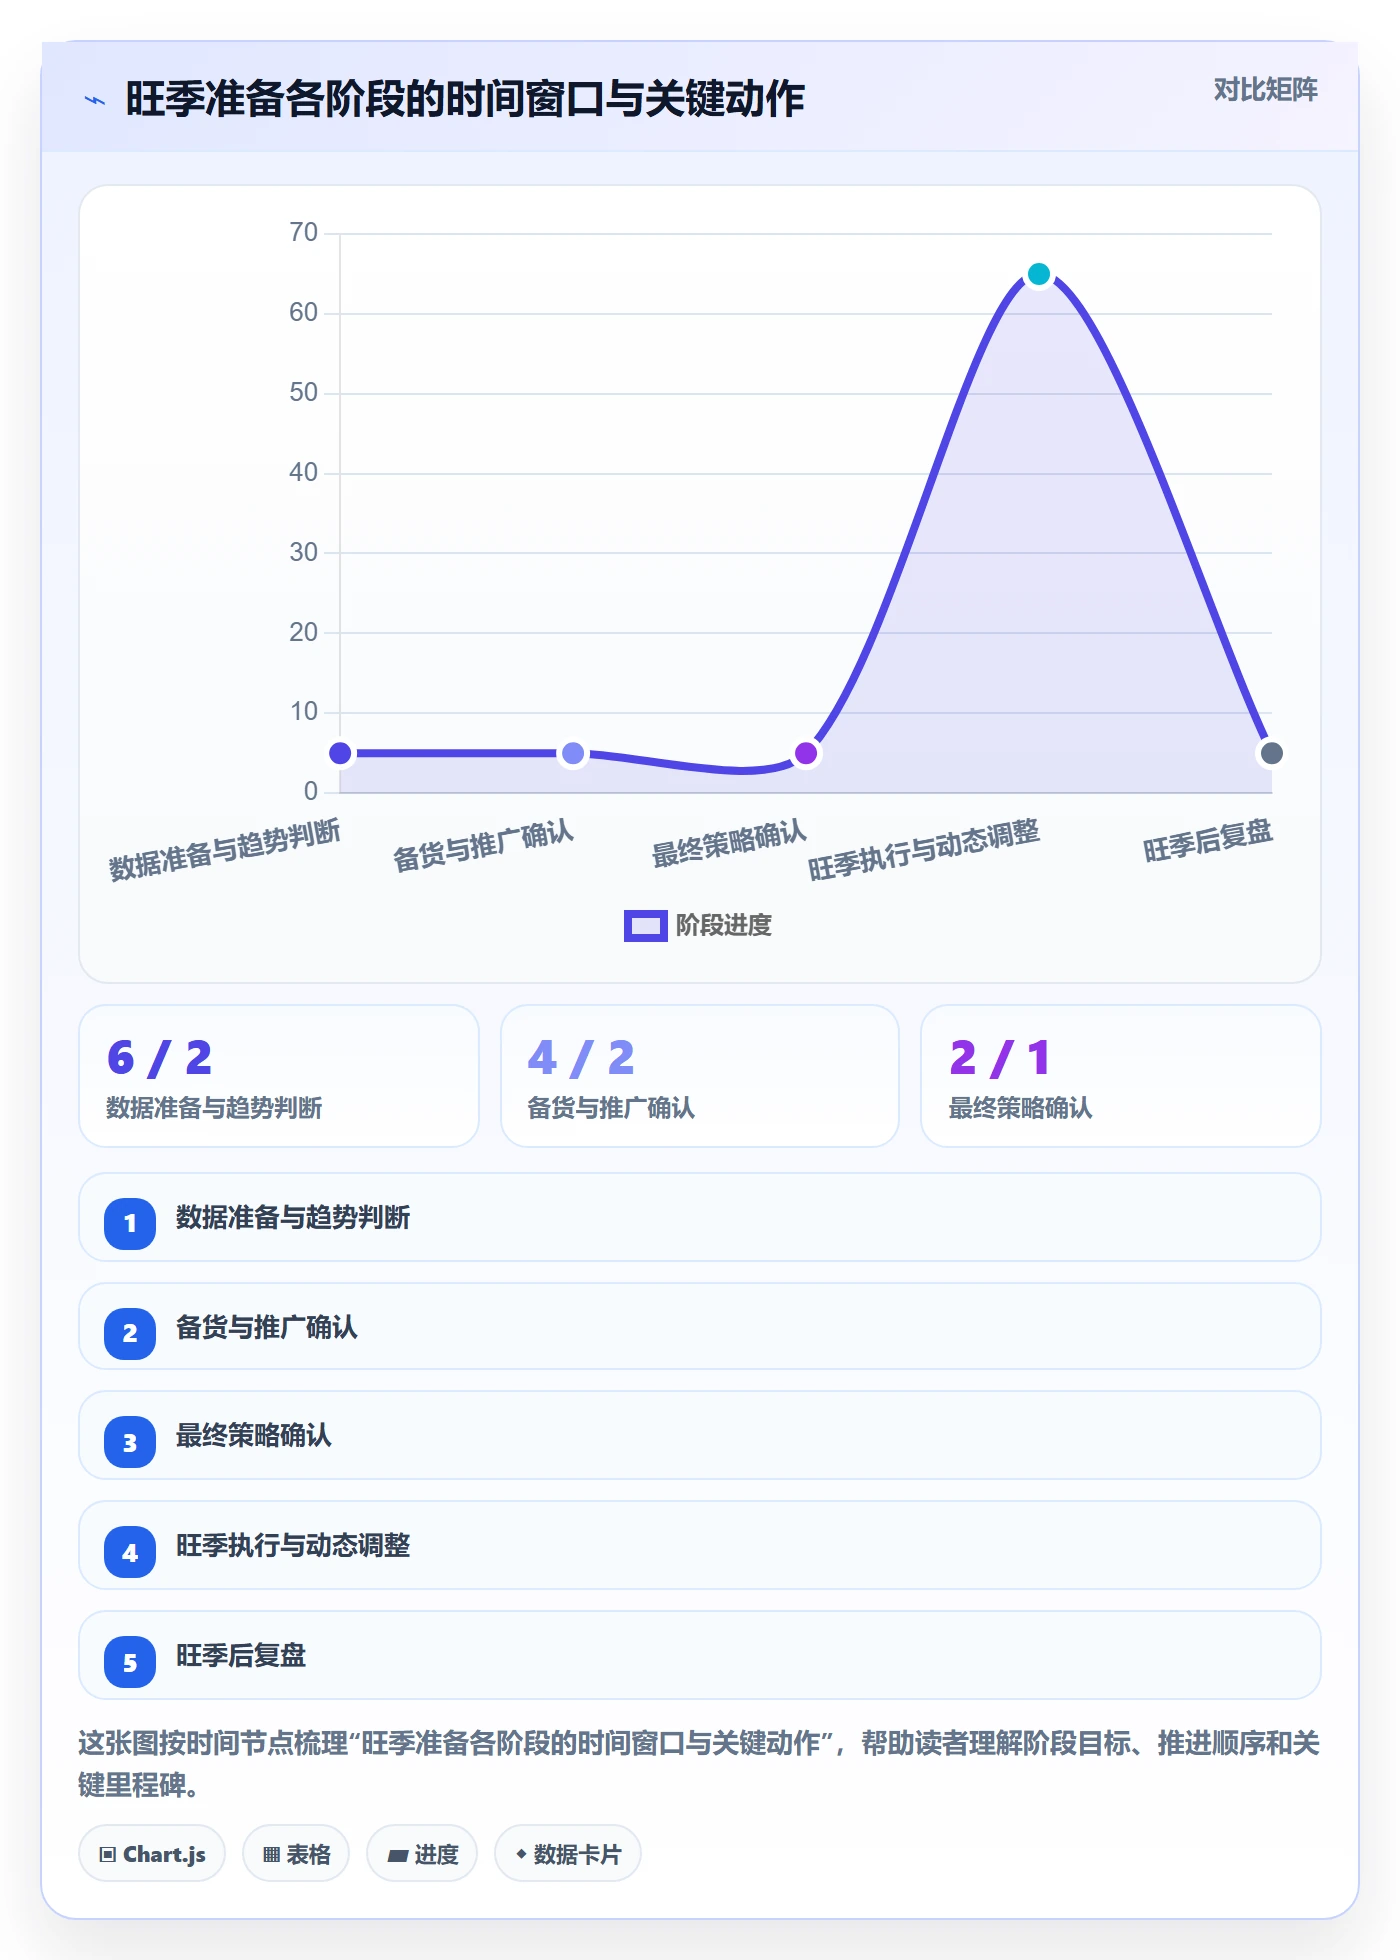Select list row text 数据准备与趋势判断
Viewport: 1400px width, 1960px height.
click(x=293, y=1218)
